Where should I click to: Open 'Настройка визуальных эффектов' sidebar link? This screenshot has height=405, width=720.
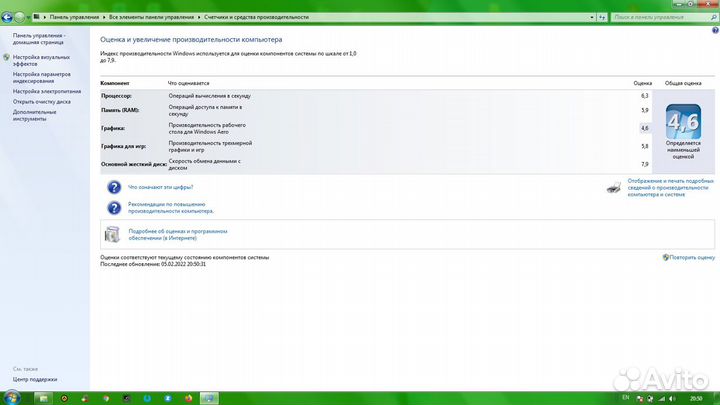click(x=41, y=61)
